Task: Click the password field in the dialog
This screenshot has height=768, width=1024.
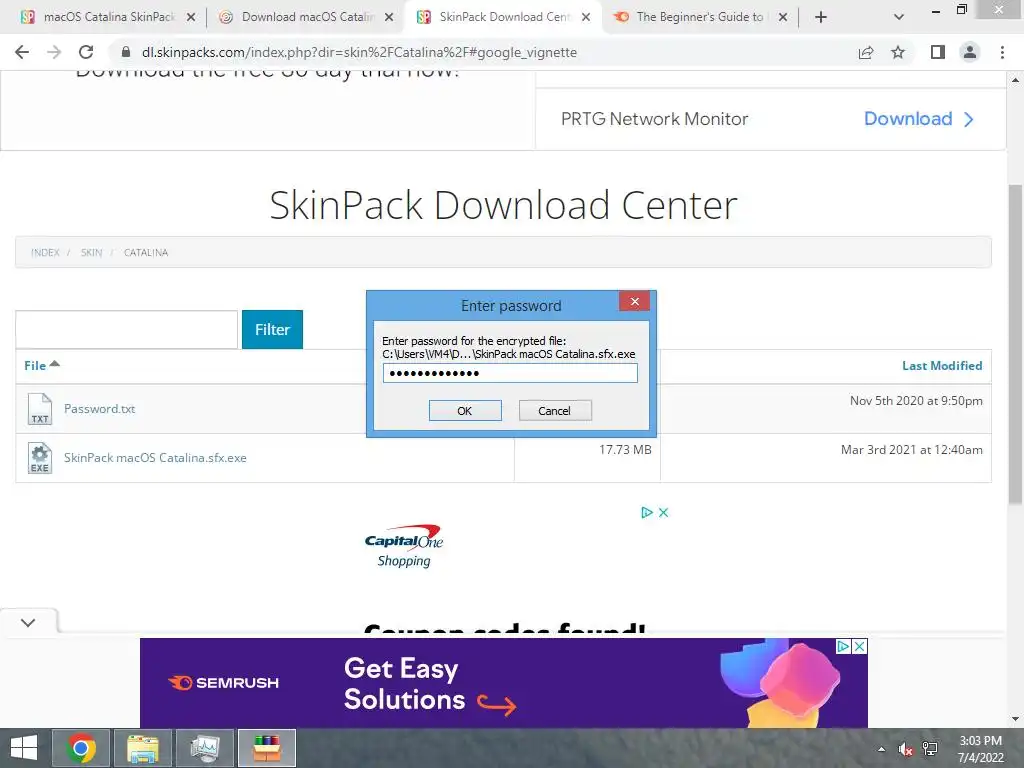Action: 510,373
